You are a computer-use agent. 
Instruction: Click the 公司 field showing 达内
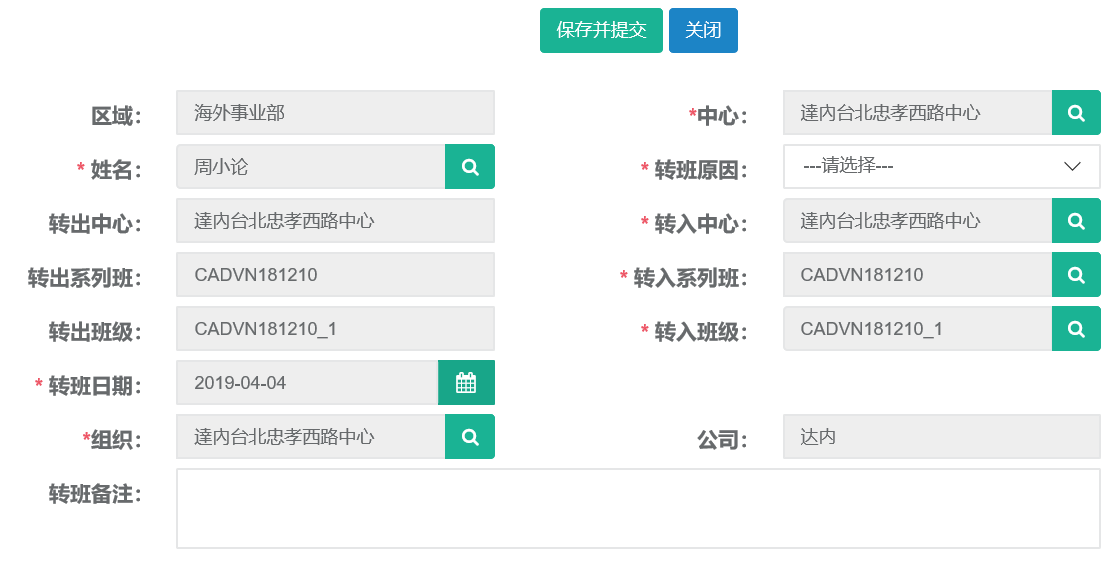pos(941,437)
